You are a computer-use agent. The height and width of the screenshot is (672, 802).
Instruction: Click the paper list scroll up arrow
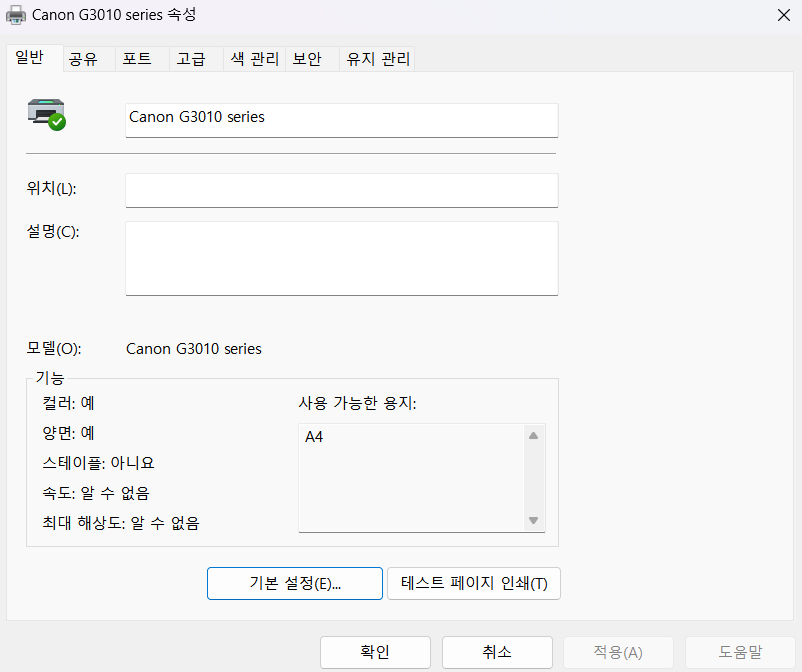(x=533, y=436)
